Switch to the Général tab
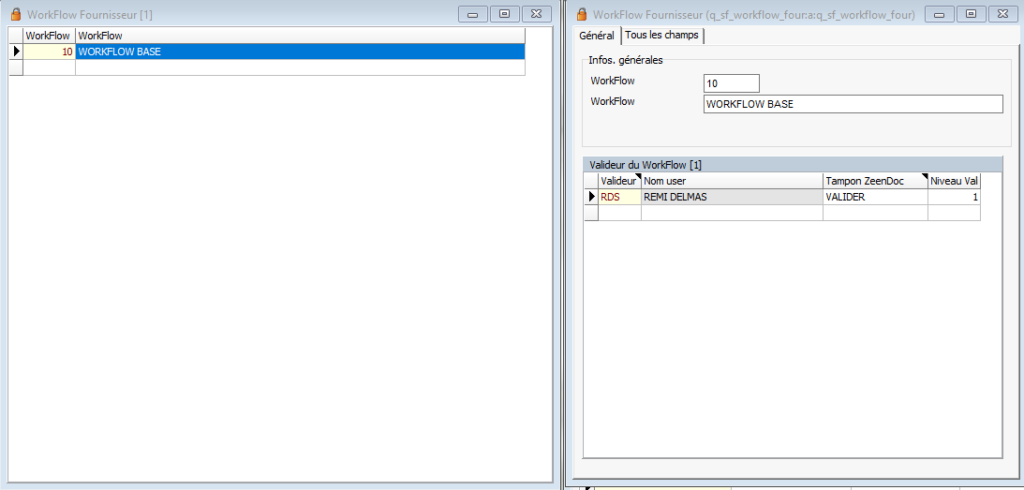This screenshot has width=1024, height=490. tap(596, 35)
